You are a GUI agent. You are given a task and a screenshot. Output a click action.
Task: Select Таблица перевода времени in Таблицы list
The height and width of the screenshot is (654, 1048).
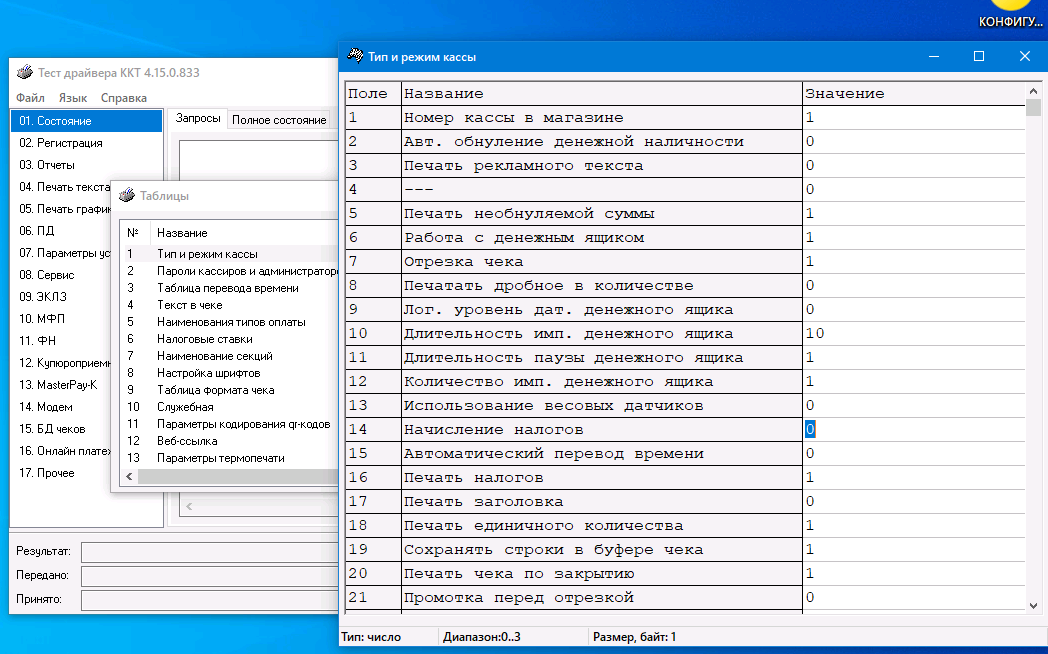[x=229, y=288]
